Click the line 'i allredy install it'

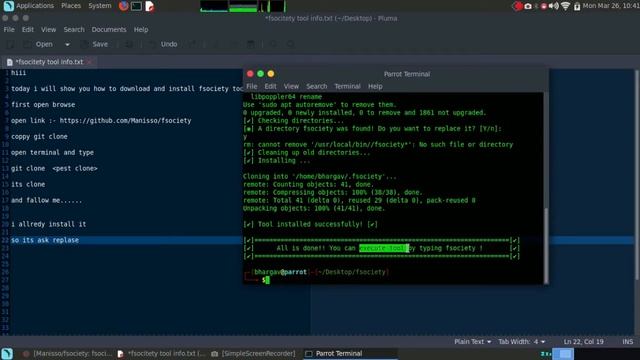pos(49,224)
